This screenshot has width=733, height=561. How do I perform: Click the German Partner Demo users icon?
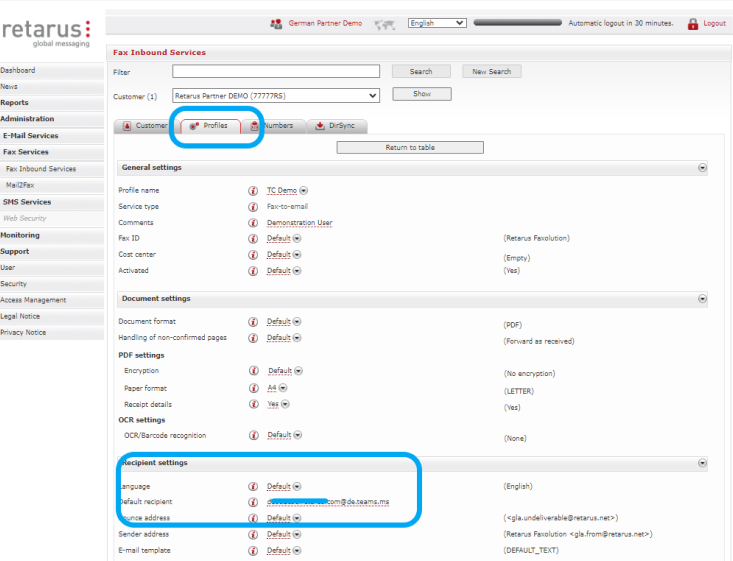tap(276, 23)
